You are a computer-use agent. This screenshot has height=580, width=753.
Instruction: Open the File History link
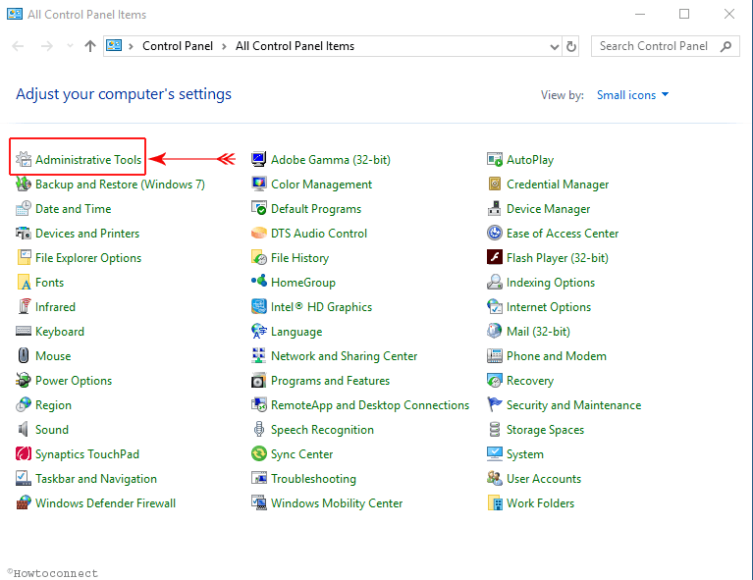pyautogui.click(x=300, y=258)
